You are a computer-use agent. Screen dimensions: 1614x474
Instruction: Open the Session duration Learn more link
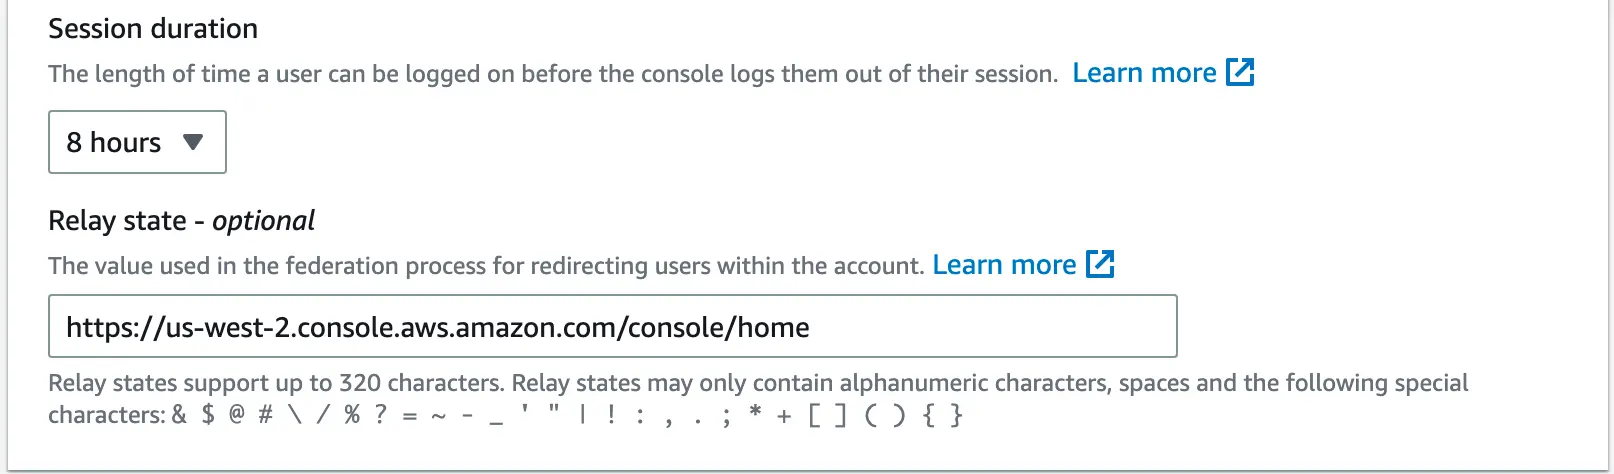click(1144, 73)
